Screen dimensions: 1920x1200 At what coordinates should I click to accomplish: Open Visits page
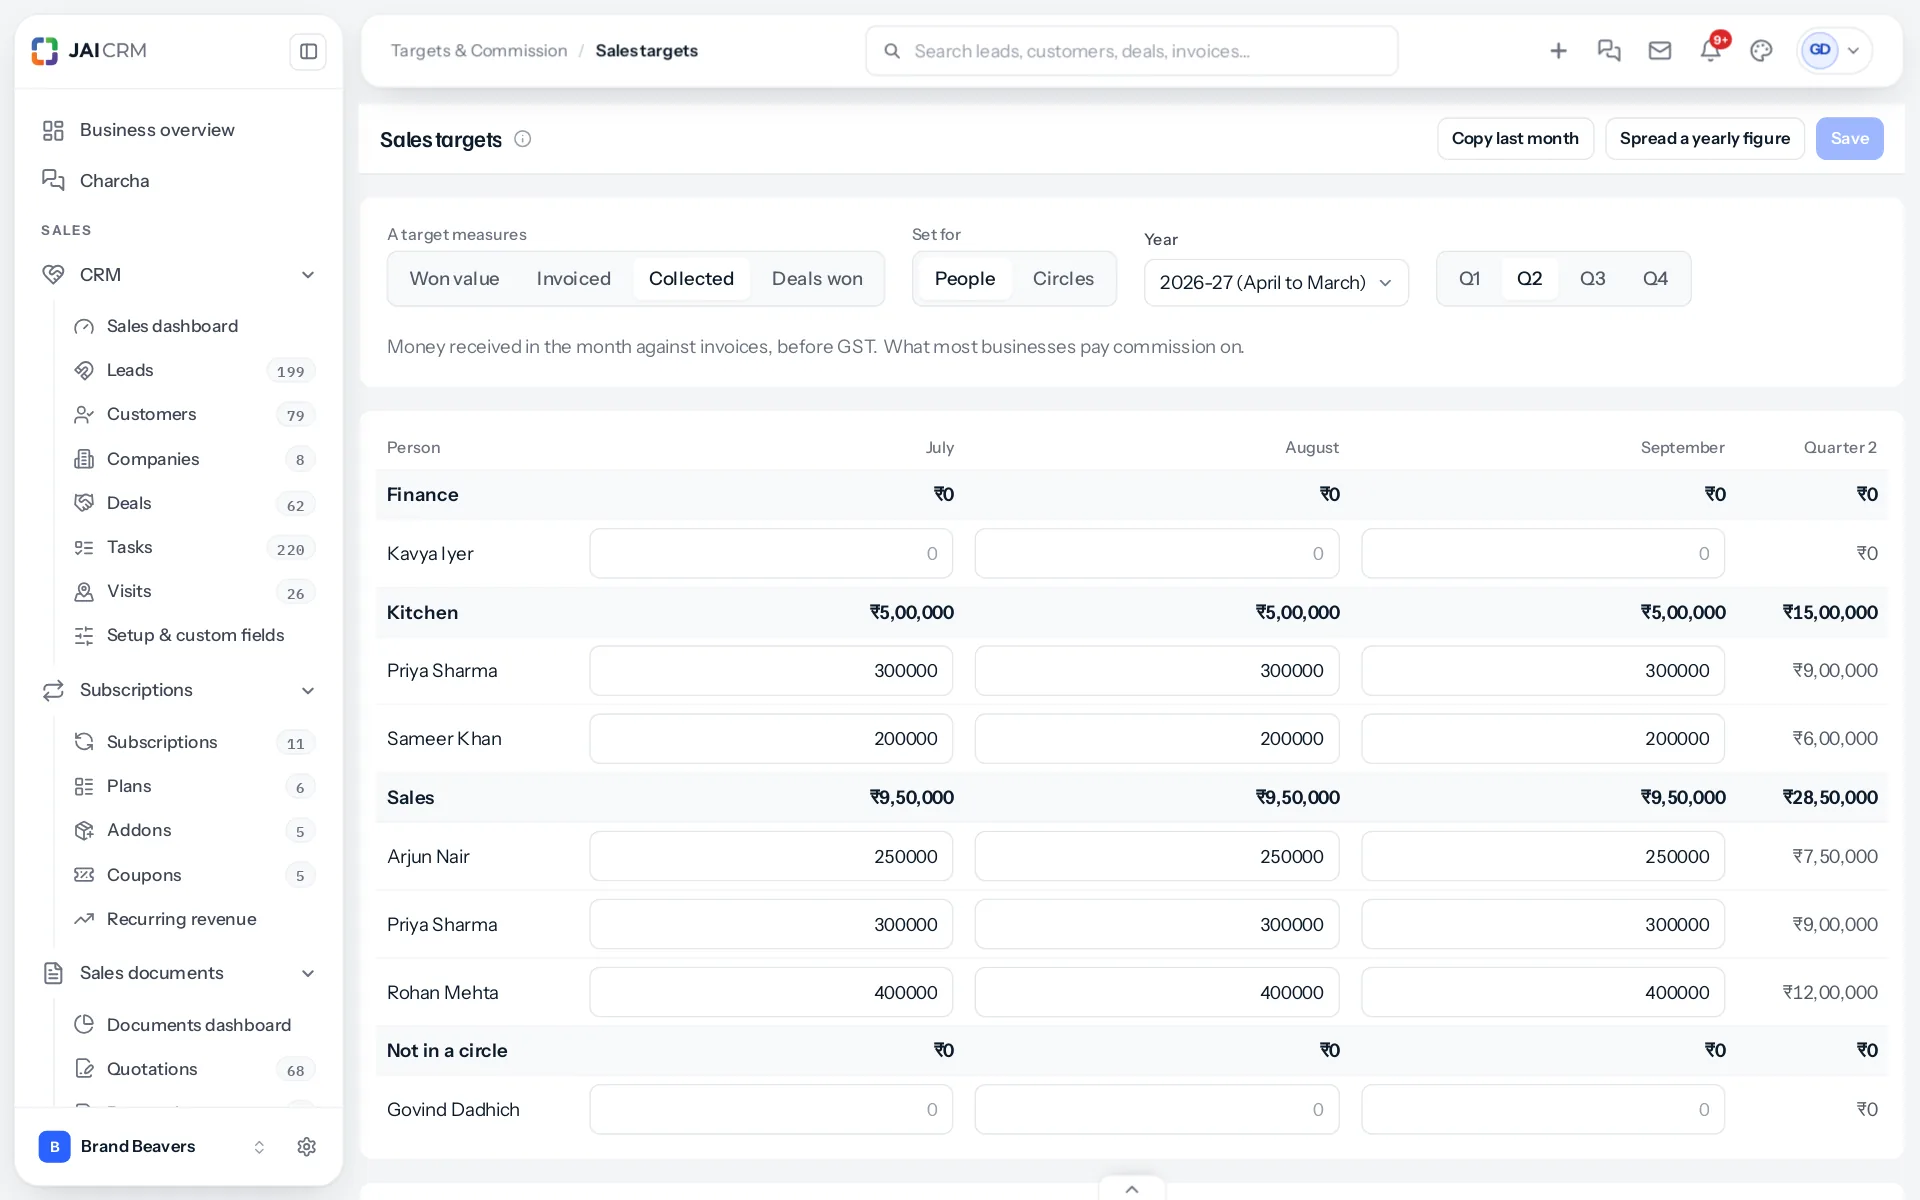195,591
